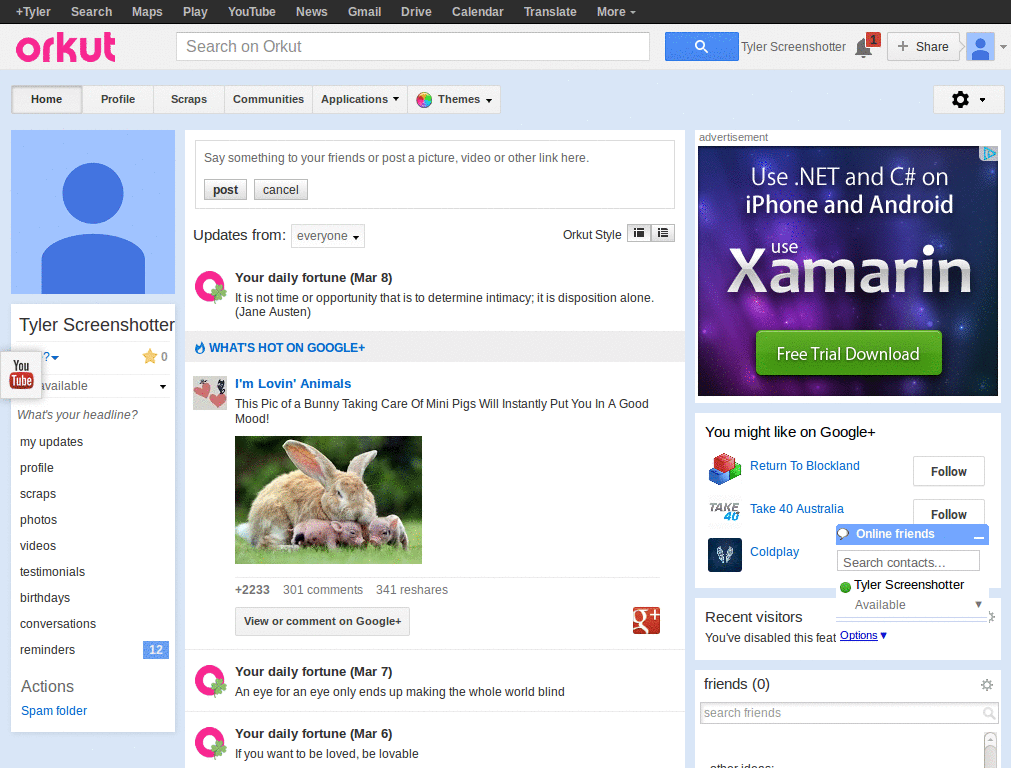Screen dimensions: 1024x768
Task: Click the large profile photo placeholder
Action: coord(93,212)
